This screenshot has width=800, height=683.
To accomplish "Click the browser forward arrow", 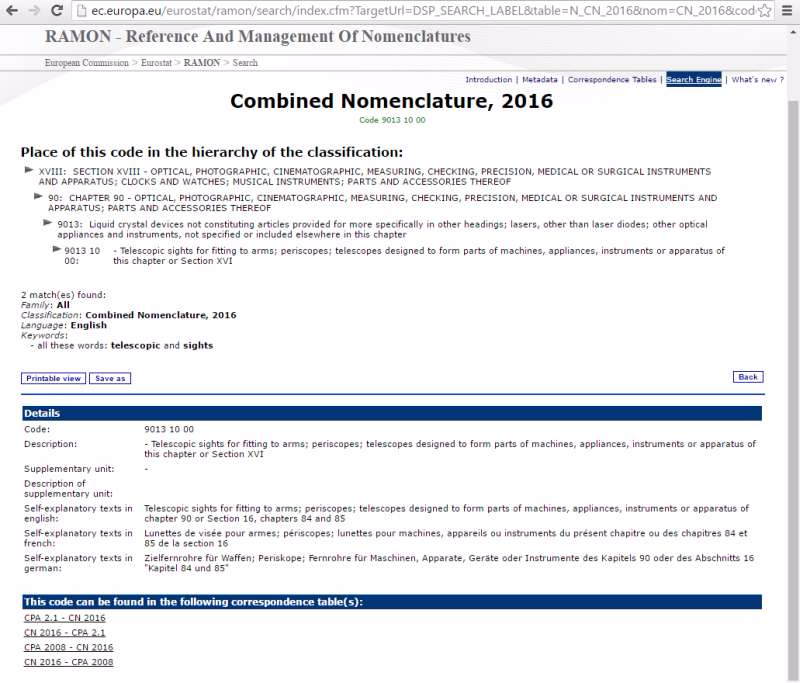I will 34,10.
